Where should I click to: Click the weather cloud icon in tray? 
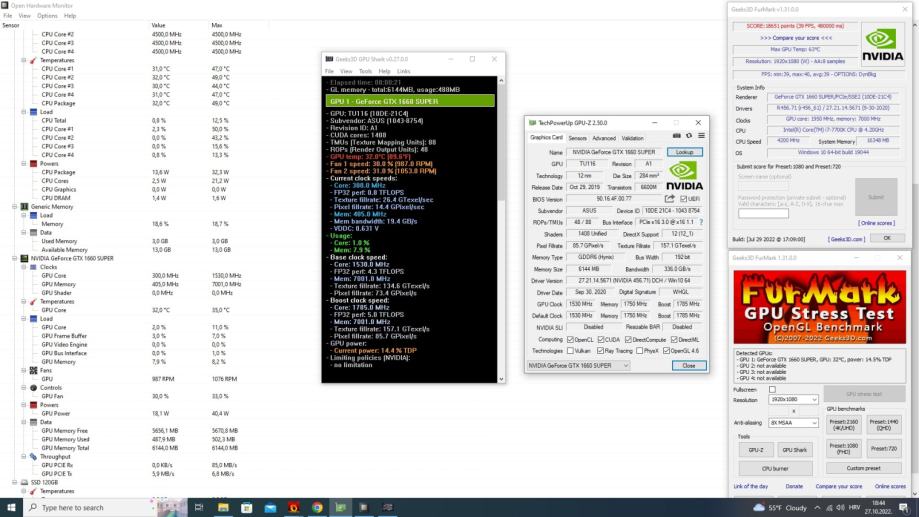tap(759, 508)
